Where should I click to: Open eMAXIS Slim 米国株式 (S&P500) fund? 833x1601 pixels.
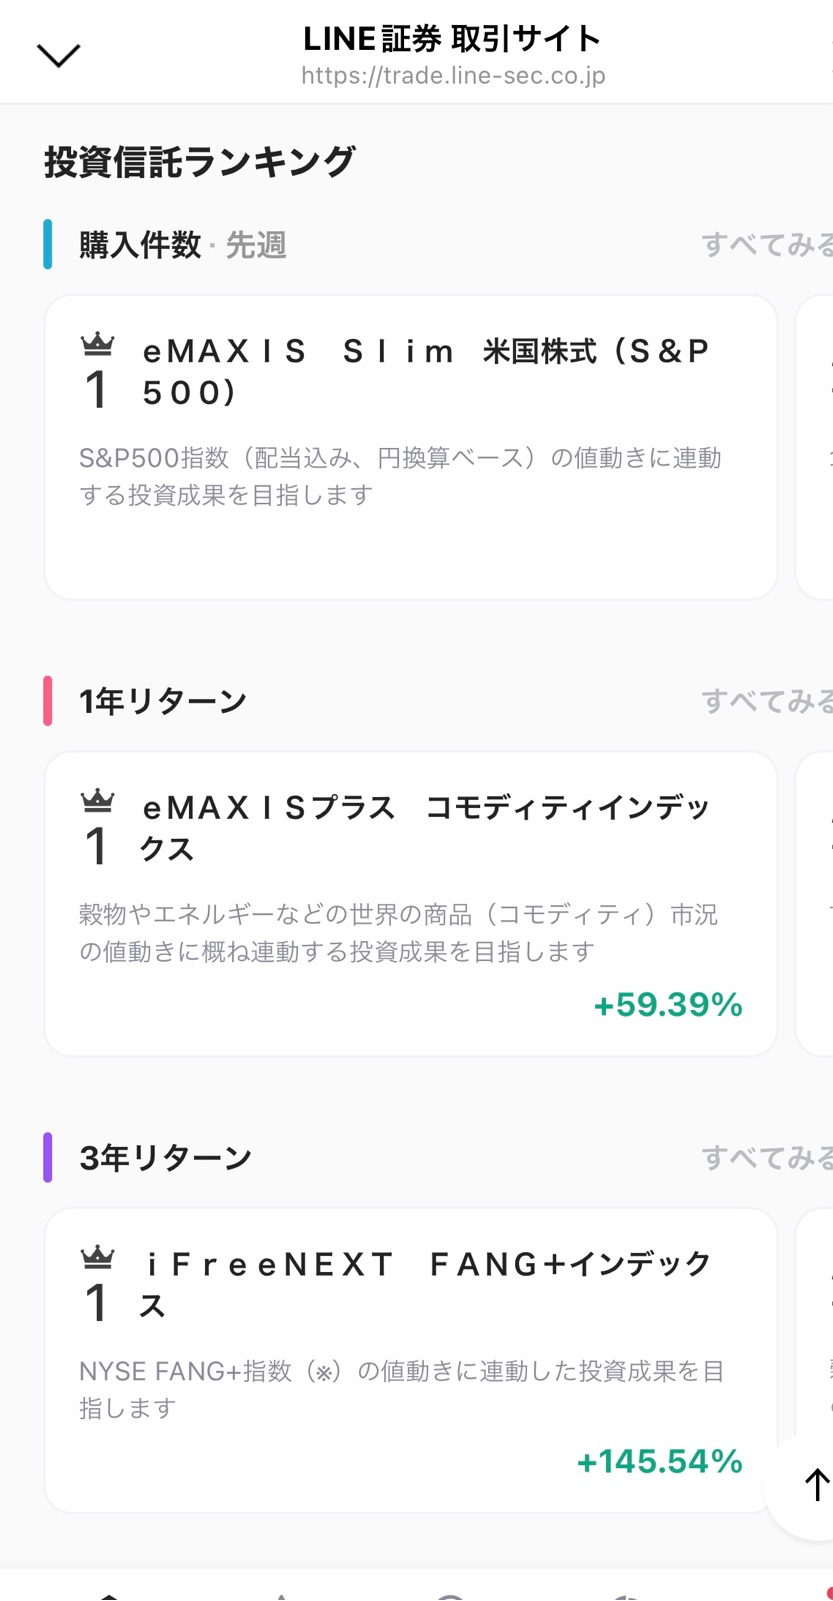tap(427, 371)
